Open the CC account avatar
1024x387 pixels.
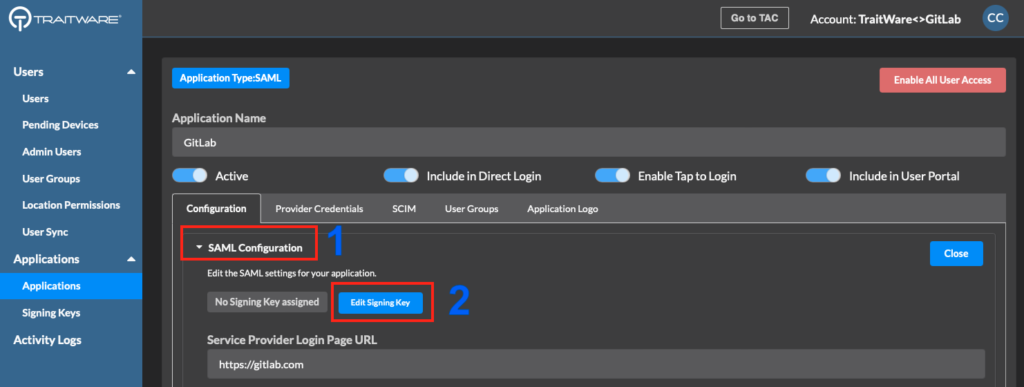[x=995, y=18]
